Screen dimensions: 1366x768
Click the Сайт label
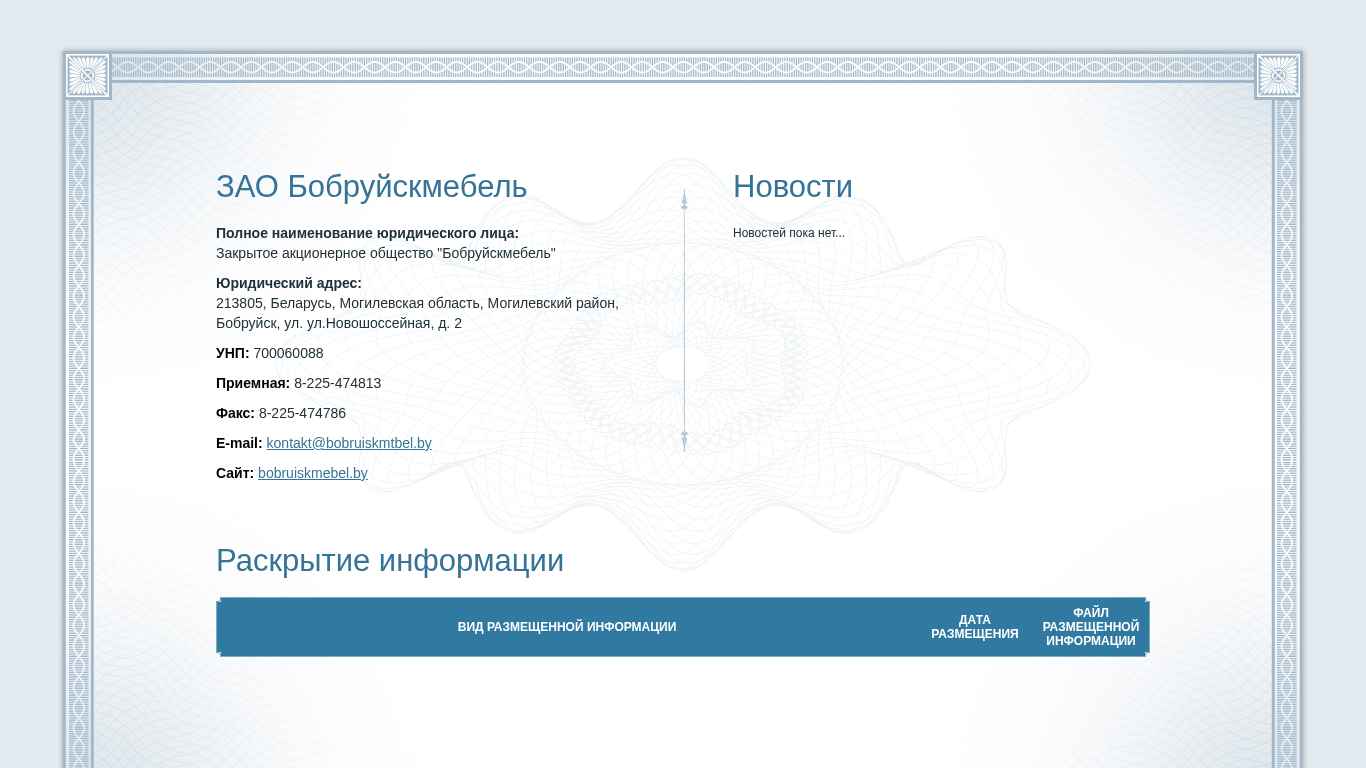coord(235,473)
